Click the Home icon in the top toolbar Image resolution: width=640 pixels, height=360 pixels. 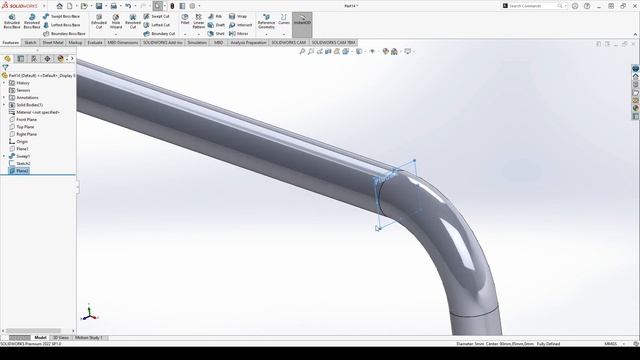coord(60,6)
